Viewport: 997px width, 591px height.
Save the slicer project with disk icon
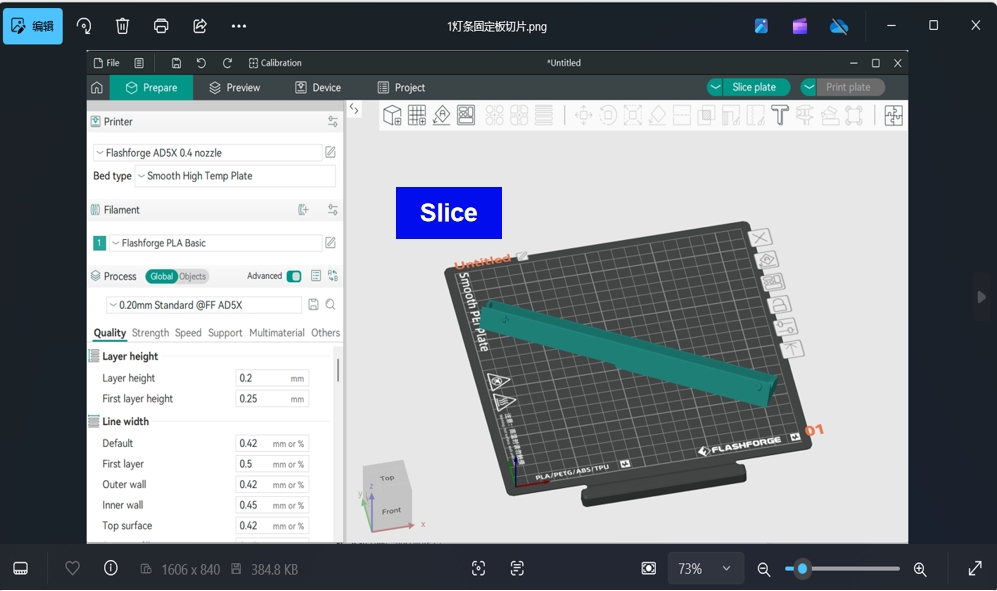click(x=176, y=63)
